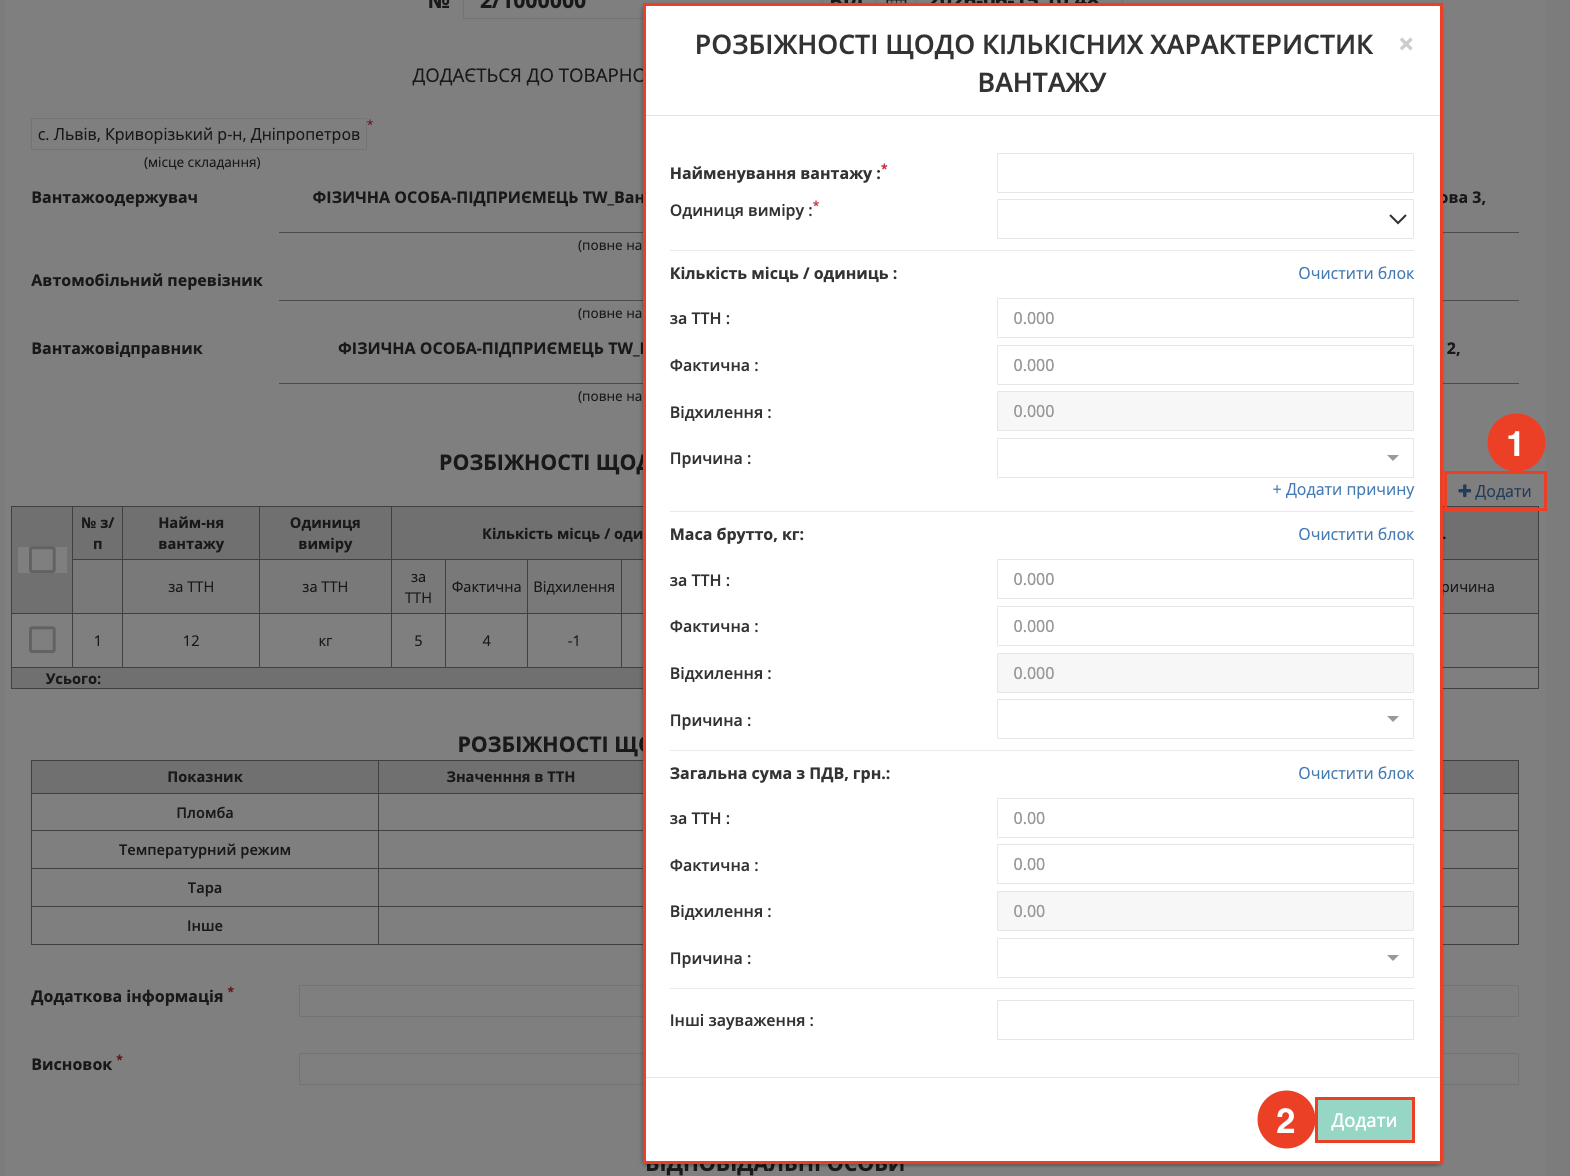Image resolution: width=1570 pixels, height=1176 pixels.
Task: Close the discrepancies dialog with X
Action: (1406, 44)
